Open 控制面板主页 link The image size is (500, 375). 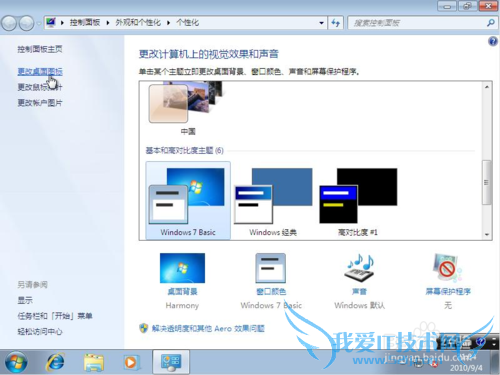(40, 49)
